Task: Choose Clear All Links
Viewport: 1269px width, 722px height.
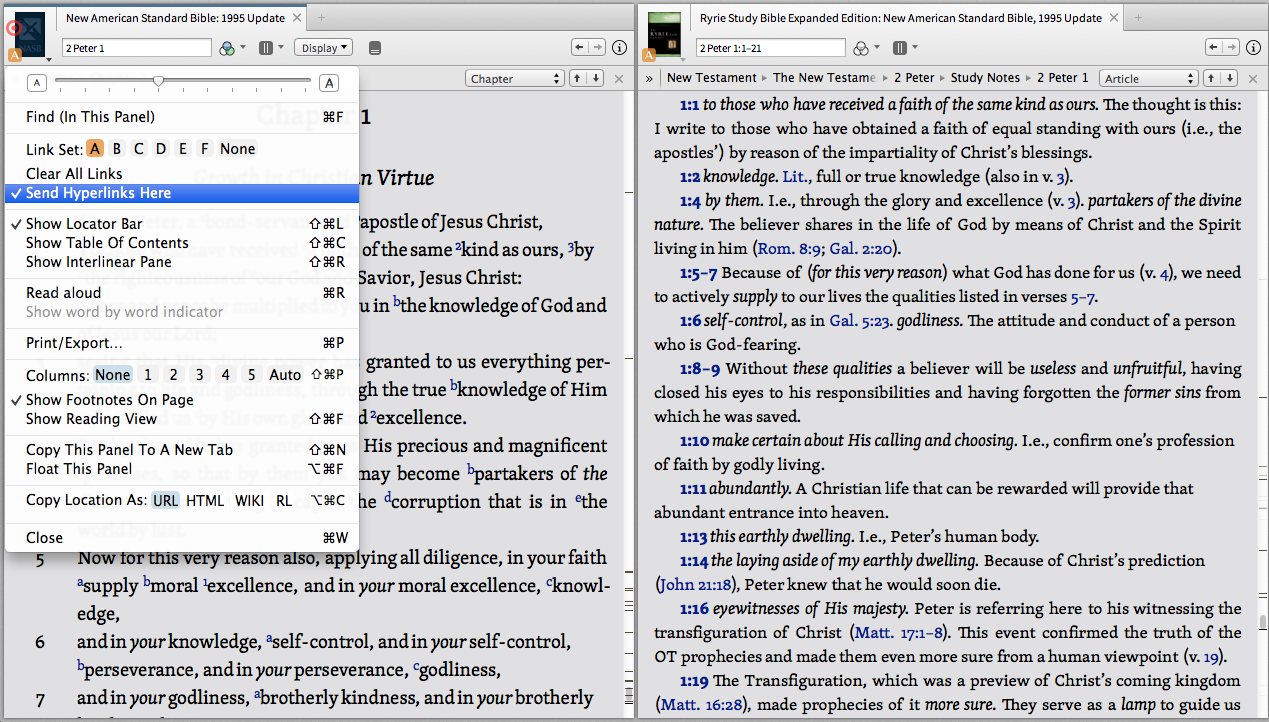Action: (181, 174)
